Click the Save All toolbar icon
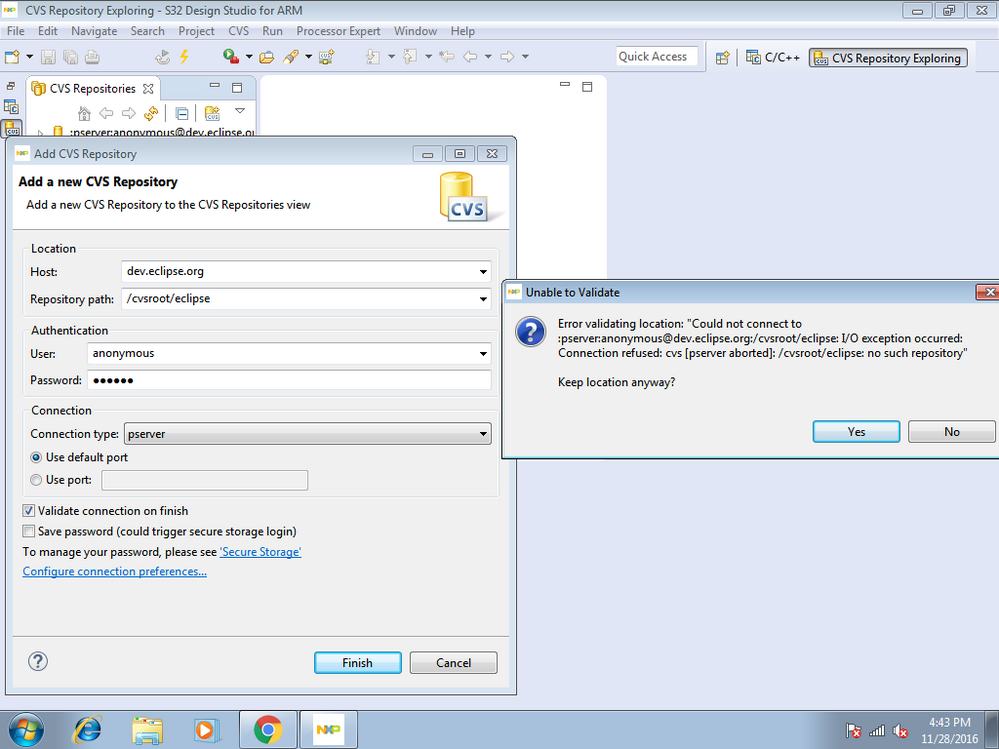The height and width of the screenshot is (749, 999). click(70, 57)
